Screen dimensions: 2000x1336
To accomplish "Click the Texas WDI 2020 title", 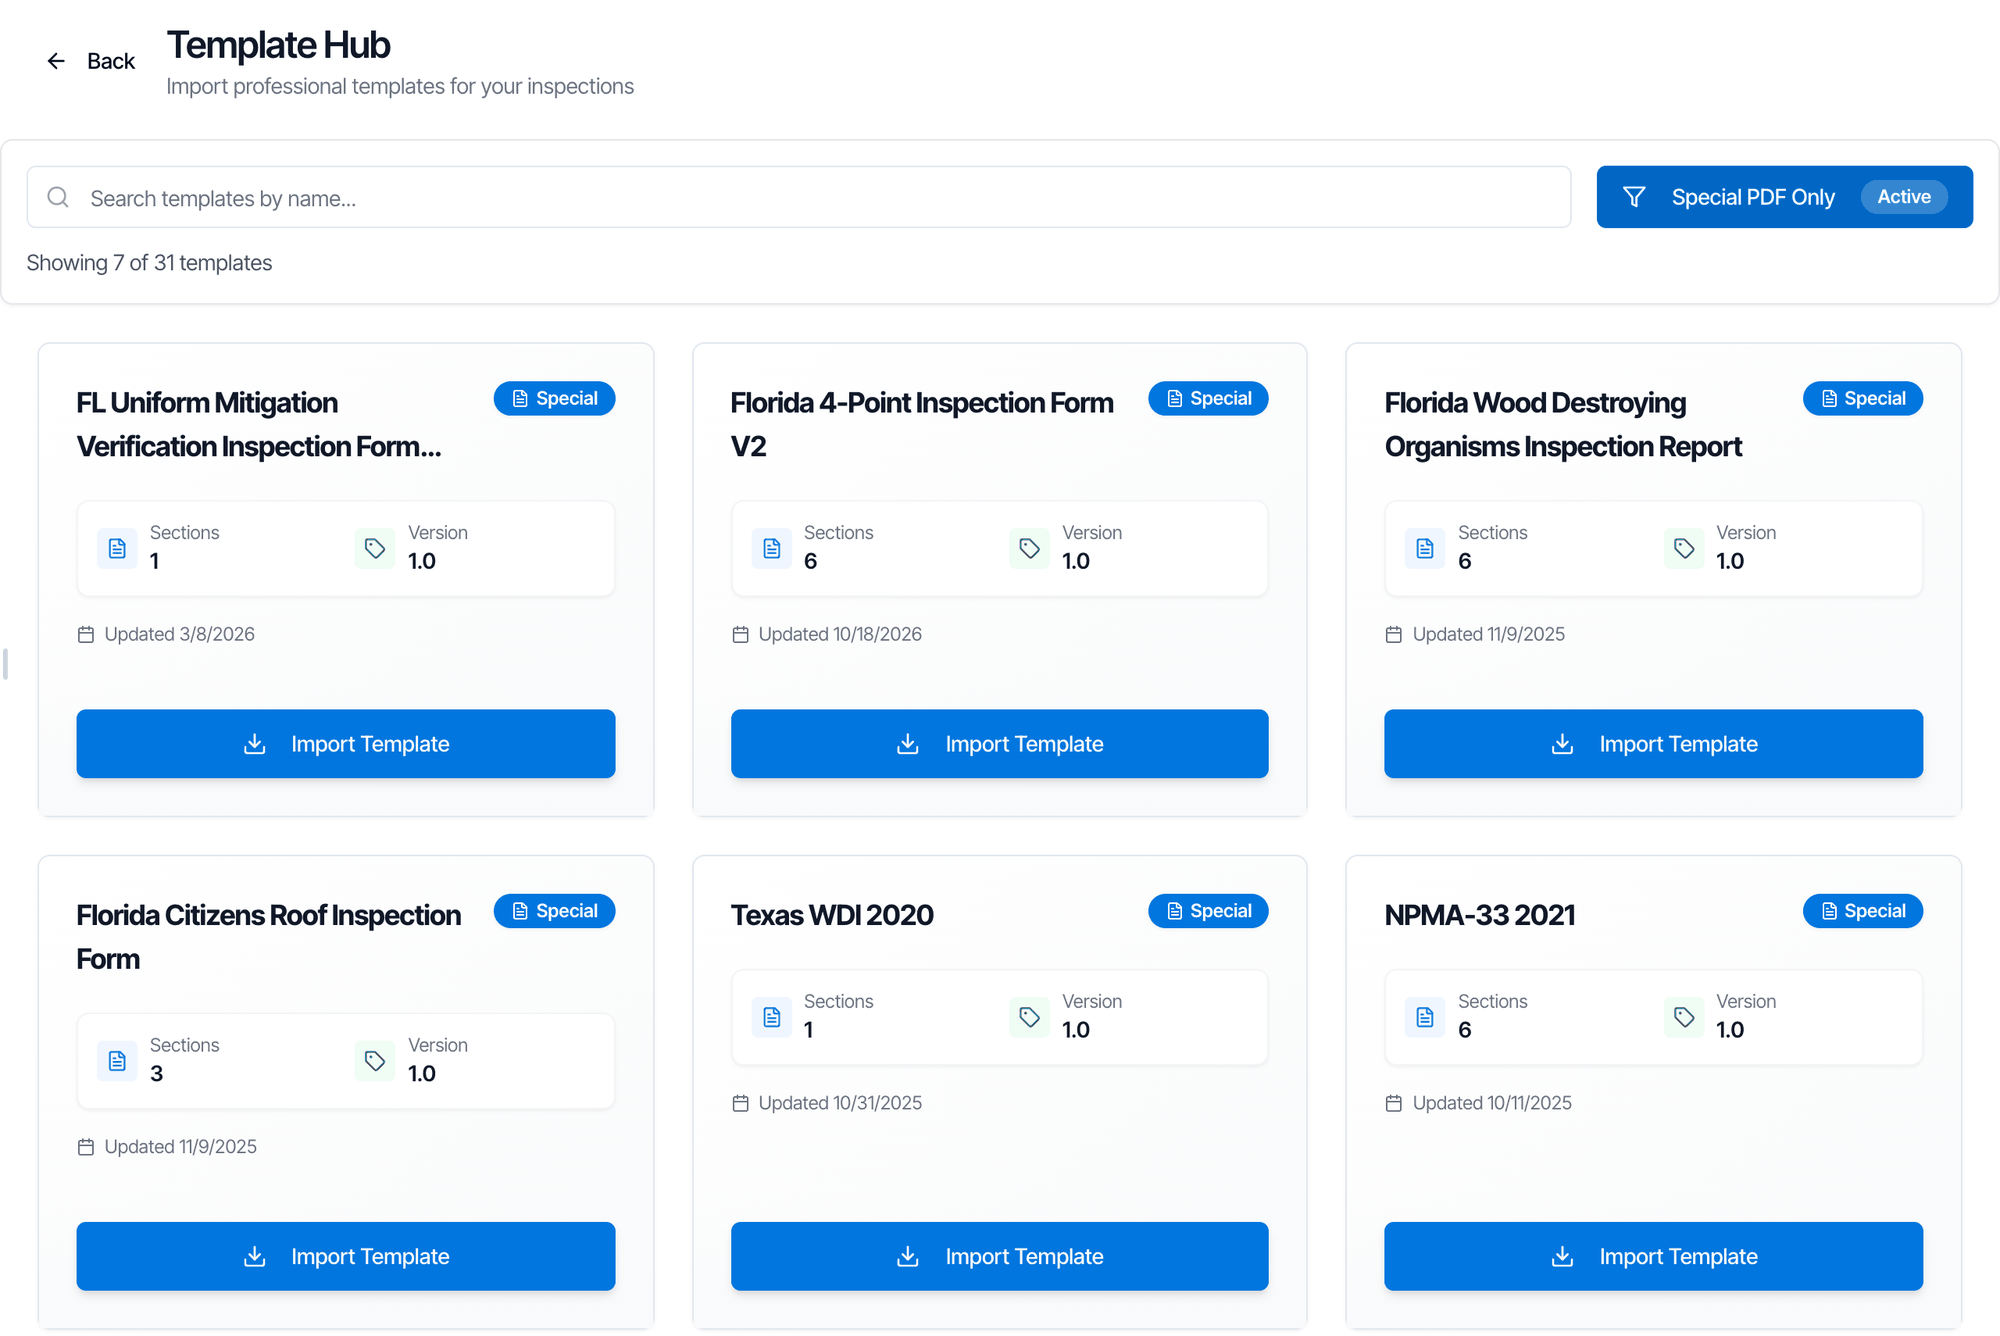I will pyautogui.click(x=832, y=915).
